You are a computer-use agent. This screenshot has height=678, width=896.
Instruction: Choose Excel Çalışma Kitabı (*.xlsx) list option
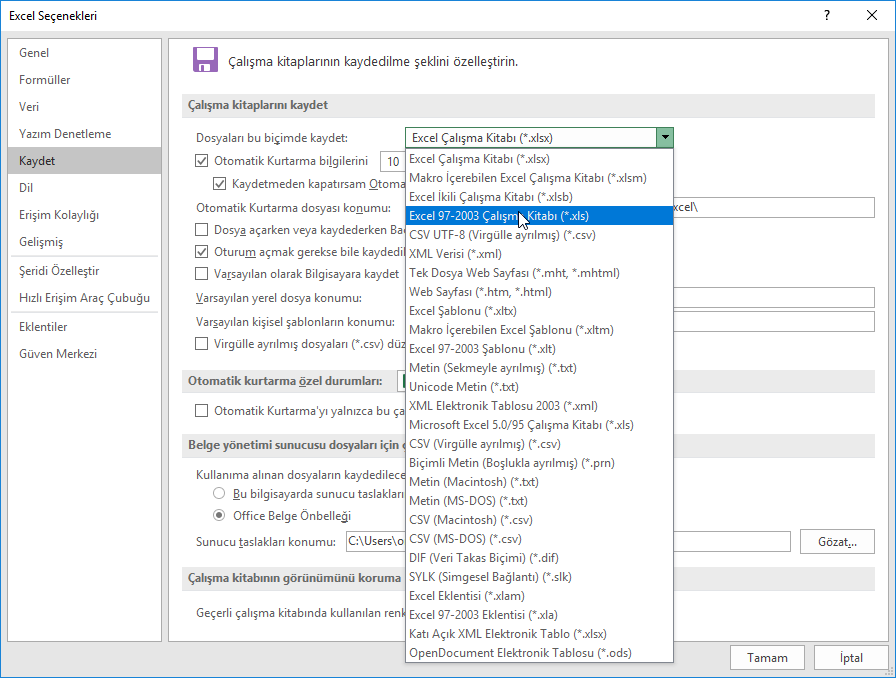tap(539, 159)
